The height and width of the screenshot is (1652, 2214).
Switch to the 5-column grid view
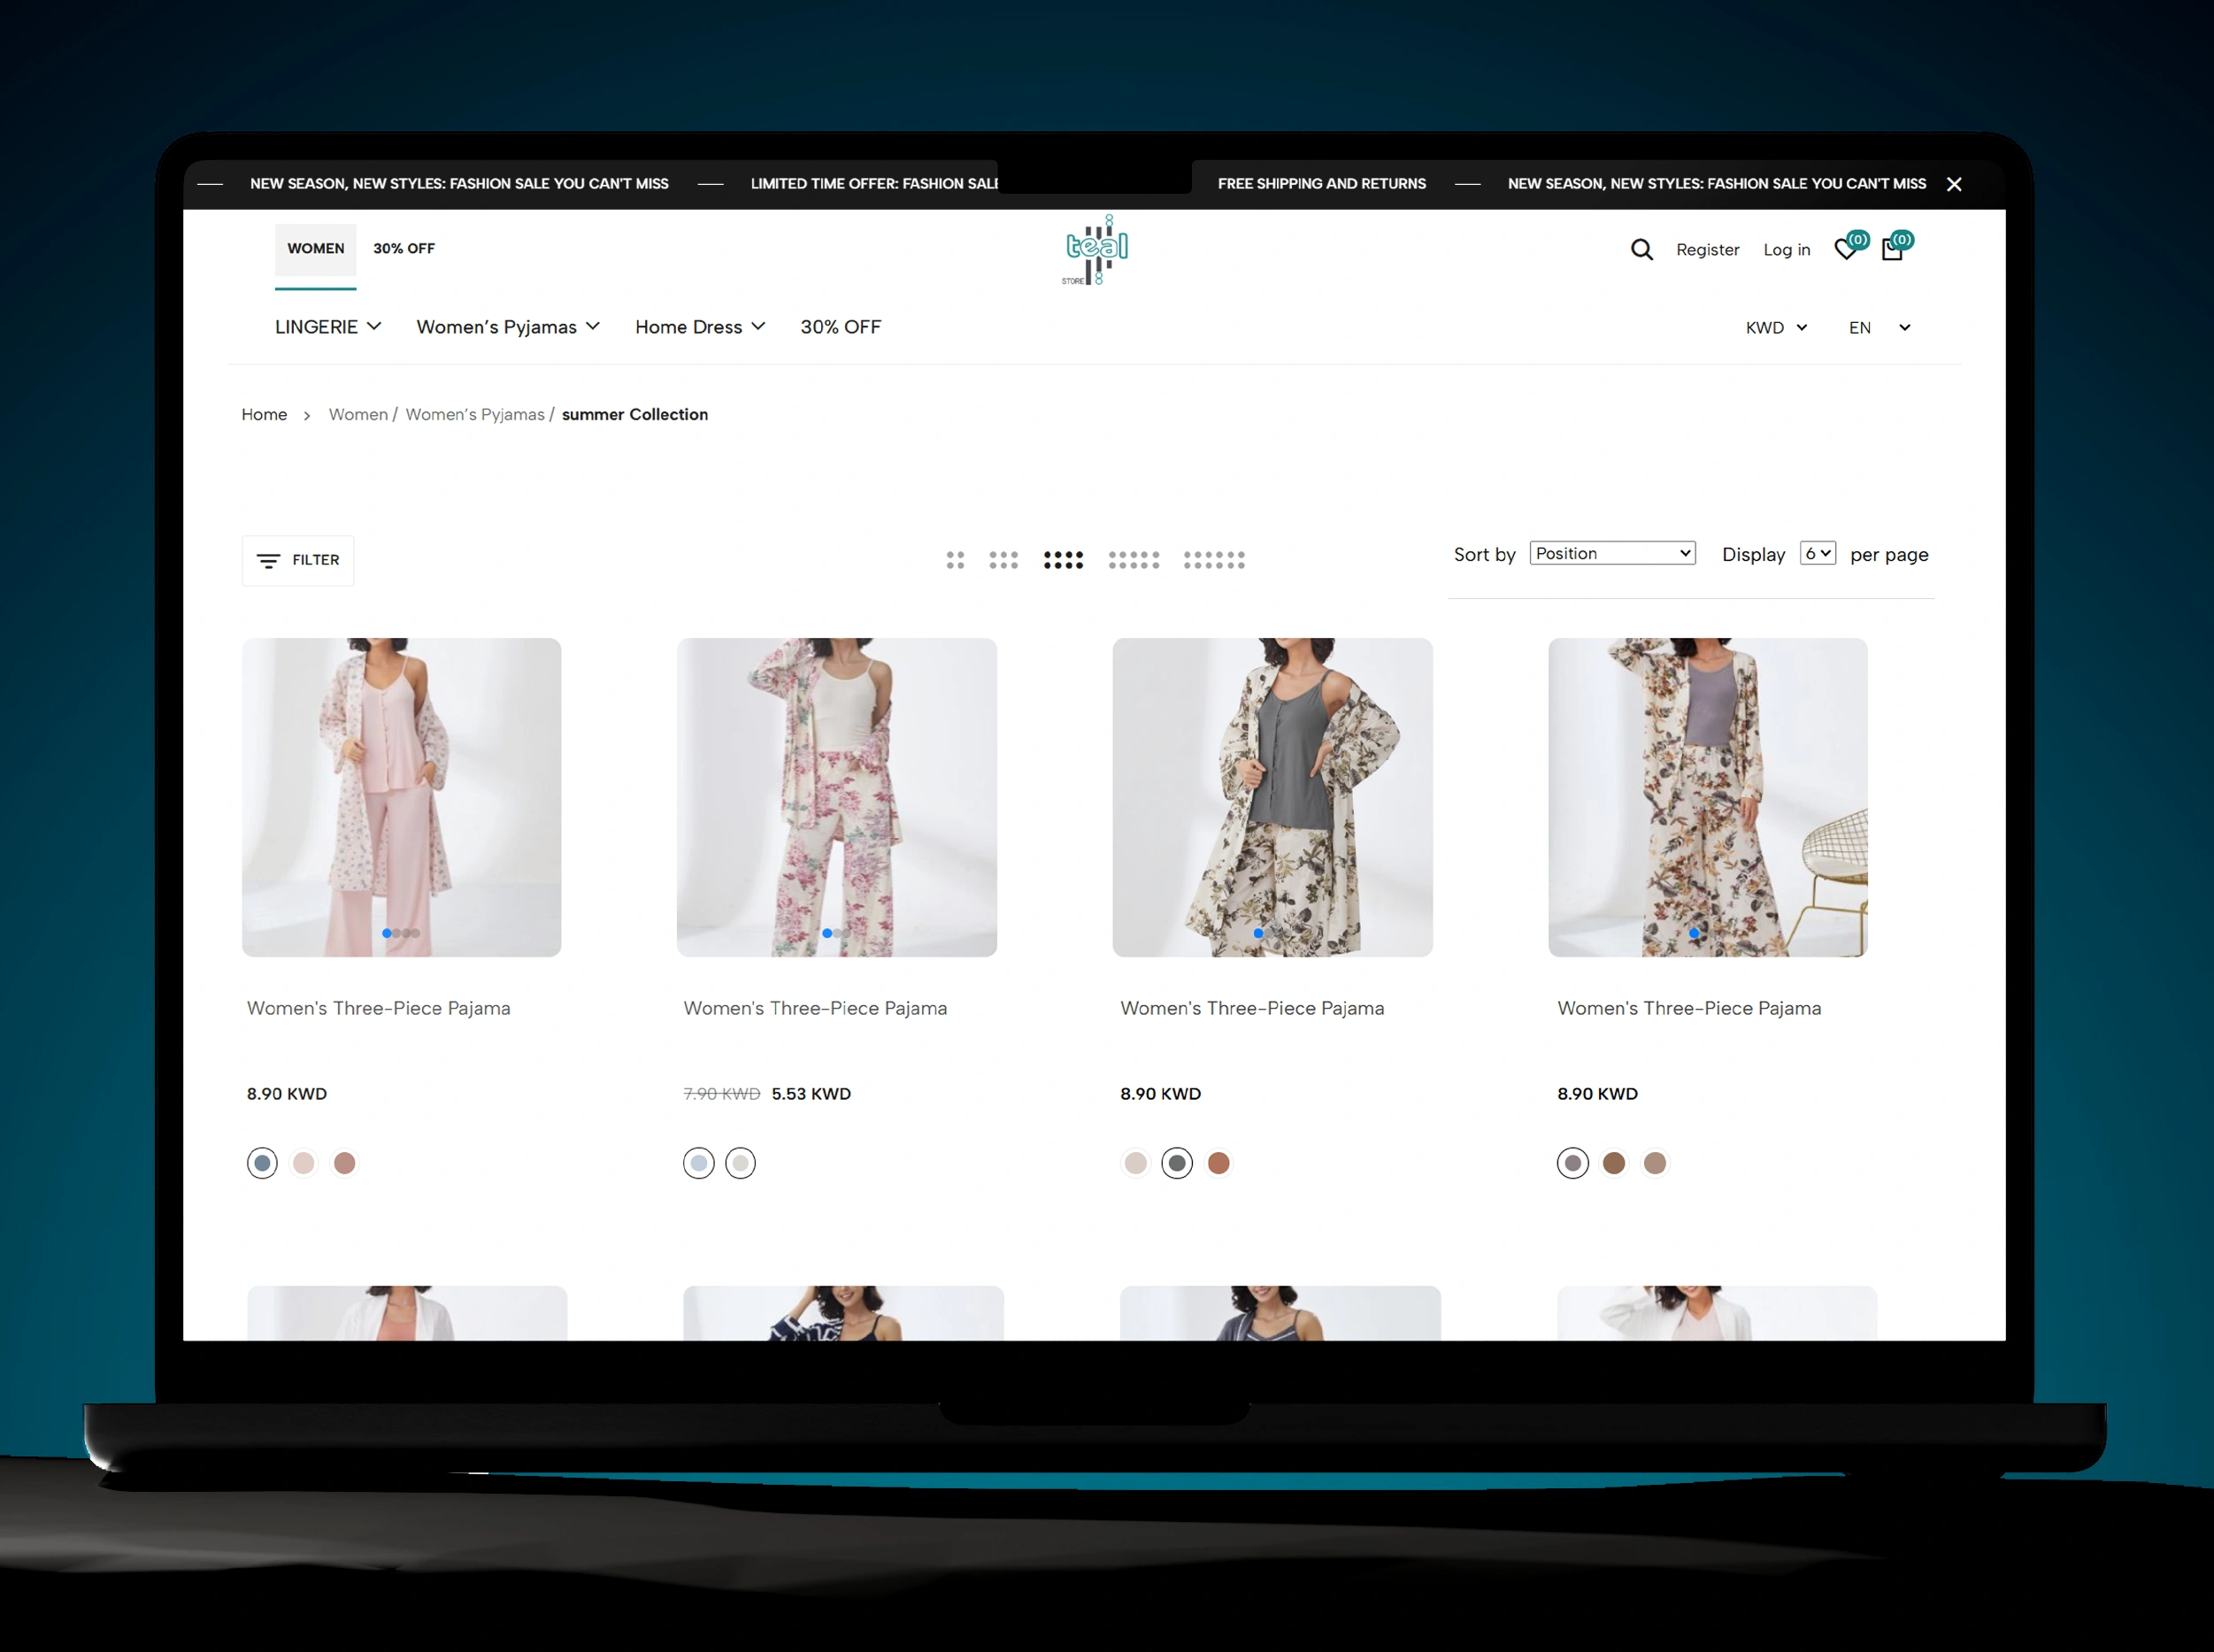click(1135, 560)
